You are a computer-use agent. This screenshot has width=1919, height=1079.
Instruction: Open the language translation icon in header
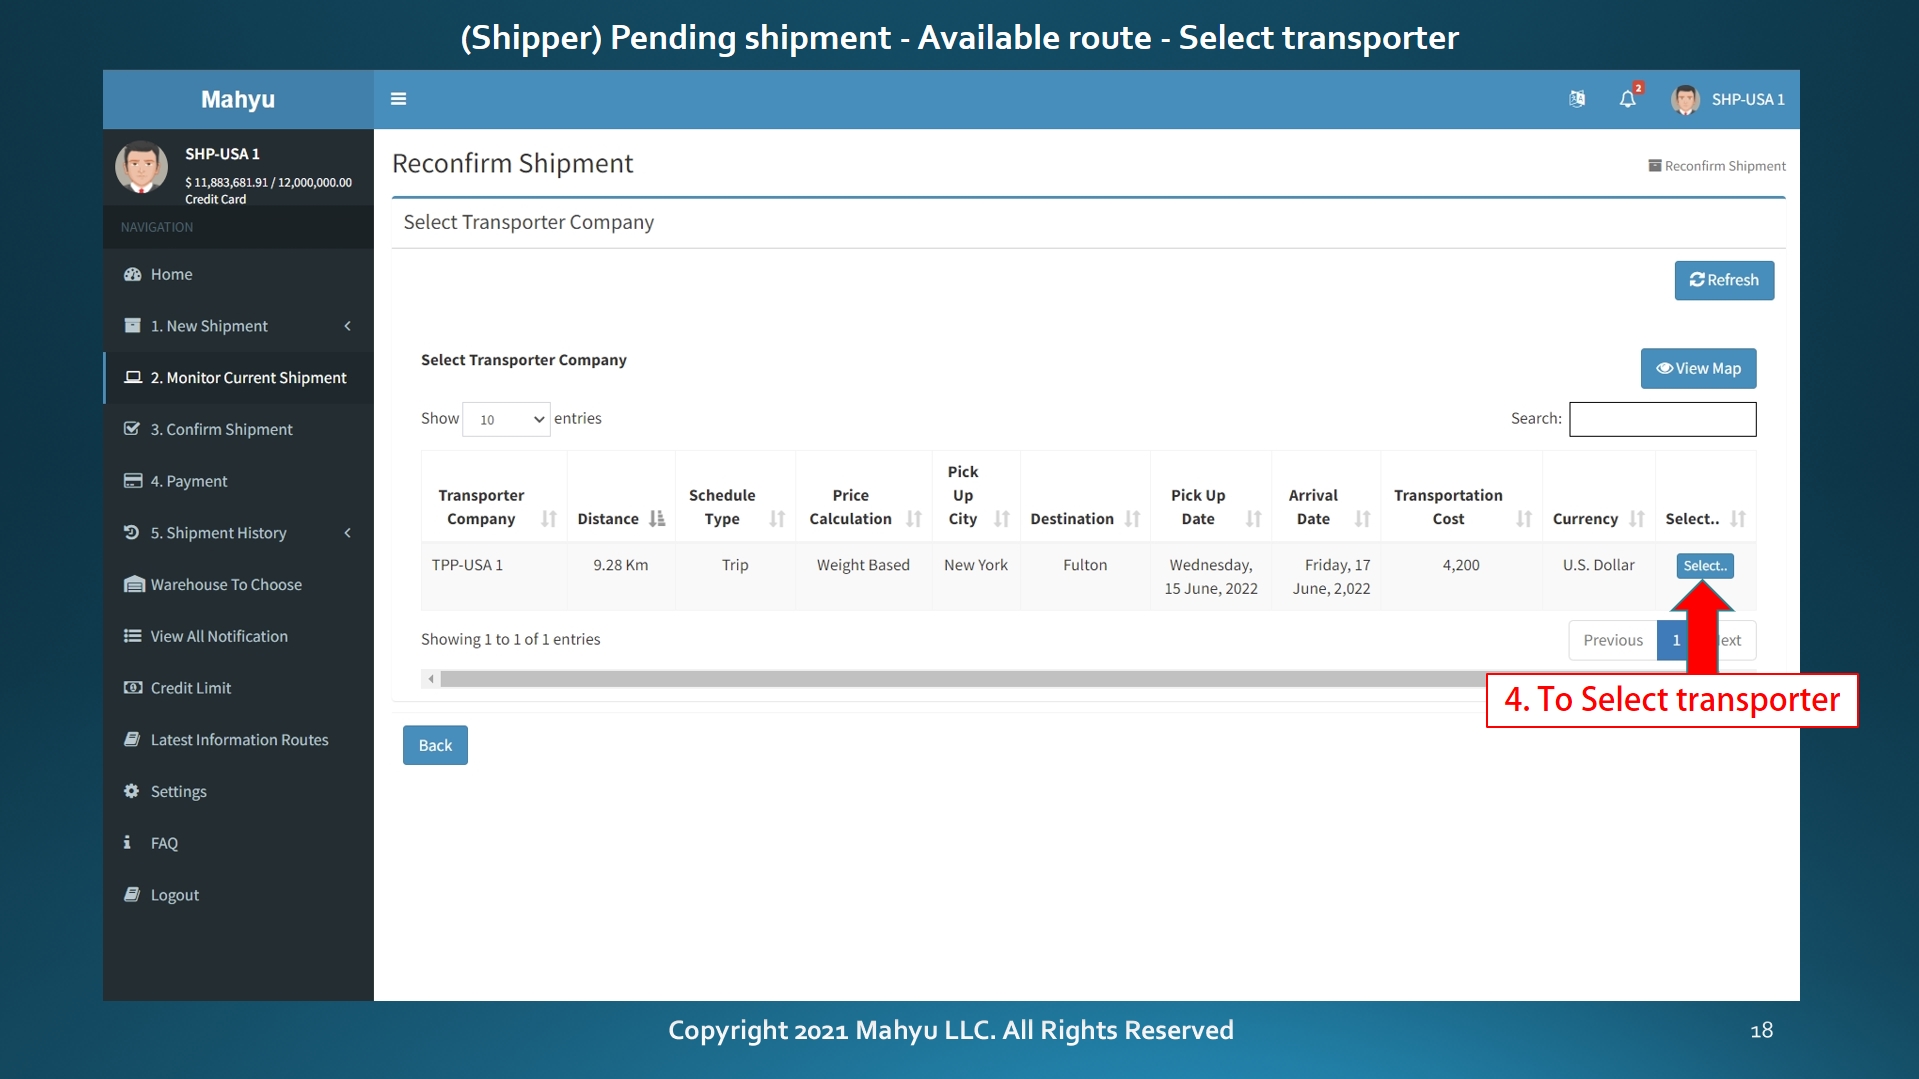point(1577,99)
